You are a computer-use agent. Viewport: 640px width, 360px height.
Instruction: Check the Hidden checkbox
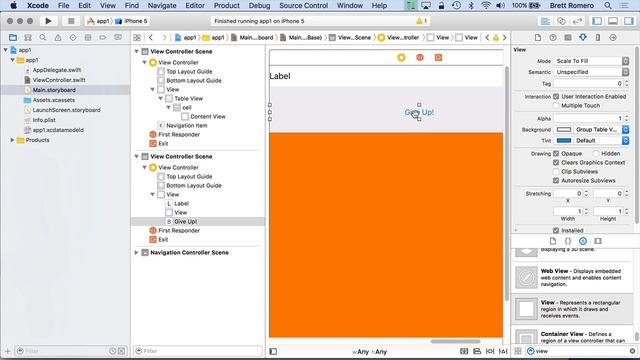pos(596,153)
